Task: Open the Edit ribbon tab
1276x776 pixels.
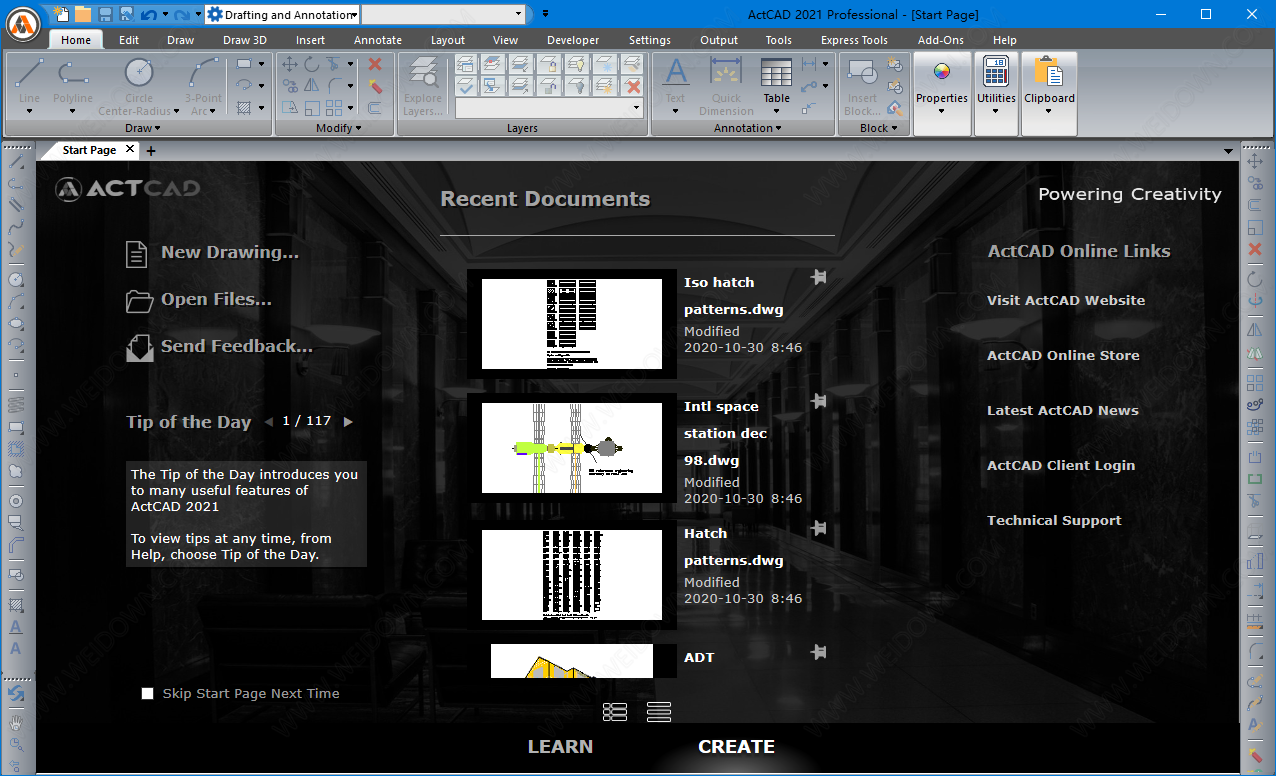Action: coord(129,40)
